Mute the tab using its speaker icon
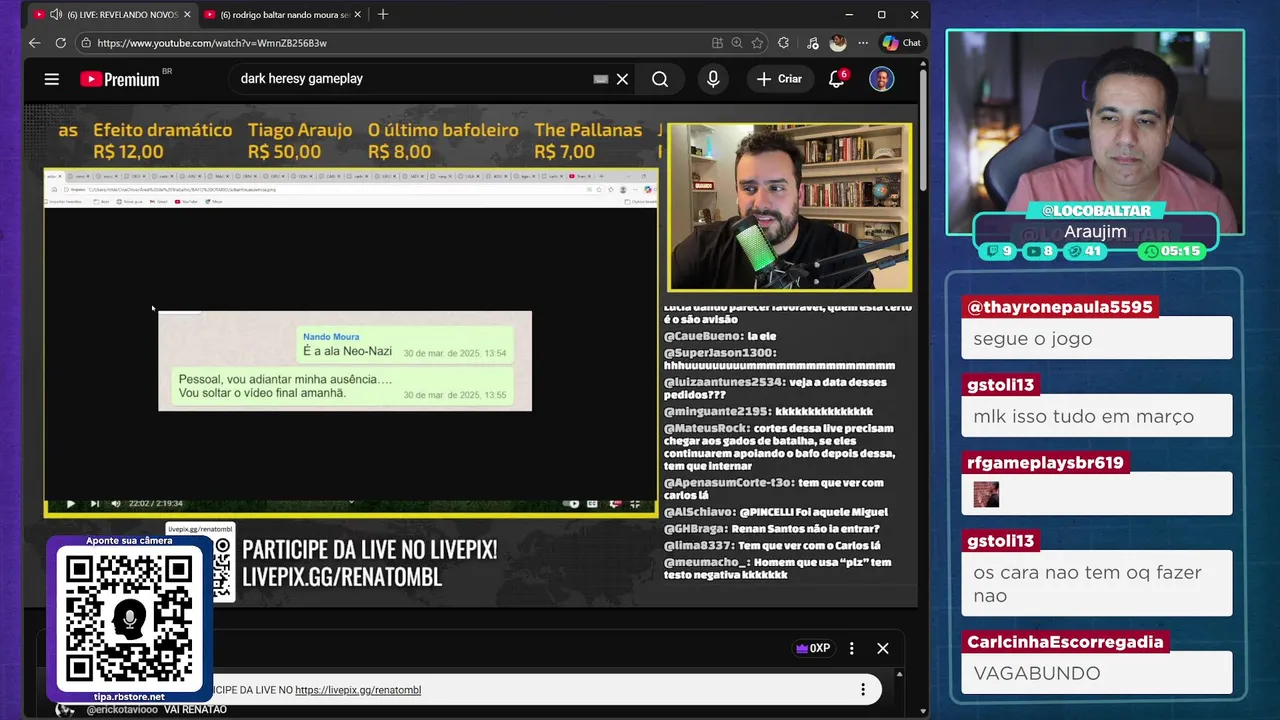Viewport: 1280px width, 720px height. [x=56, y=15]
